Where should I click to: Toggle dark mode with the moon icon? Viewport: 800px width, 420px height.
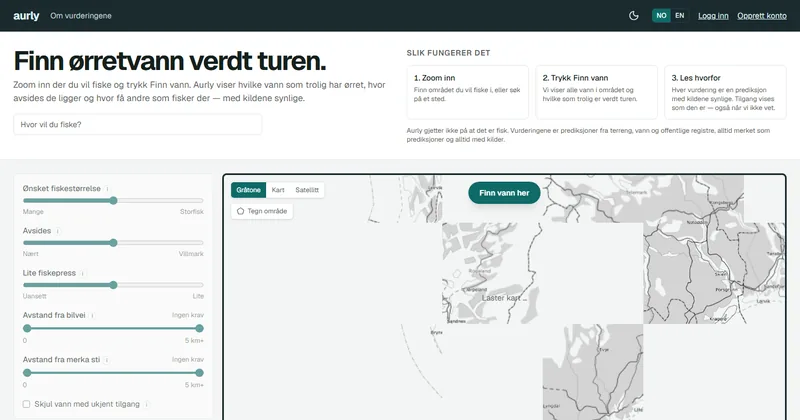[634, 16]
